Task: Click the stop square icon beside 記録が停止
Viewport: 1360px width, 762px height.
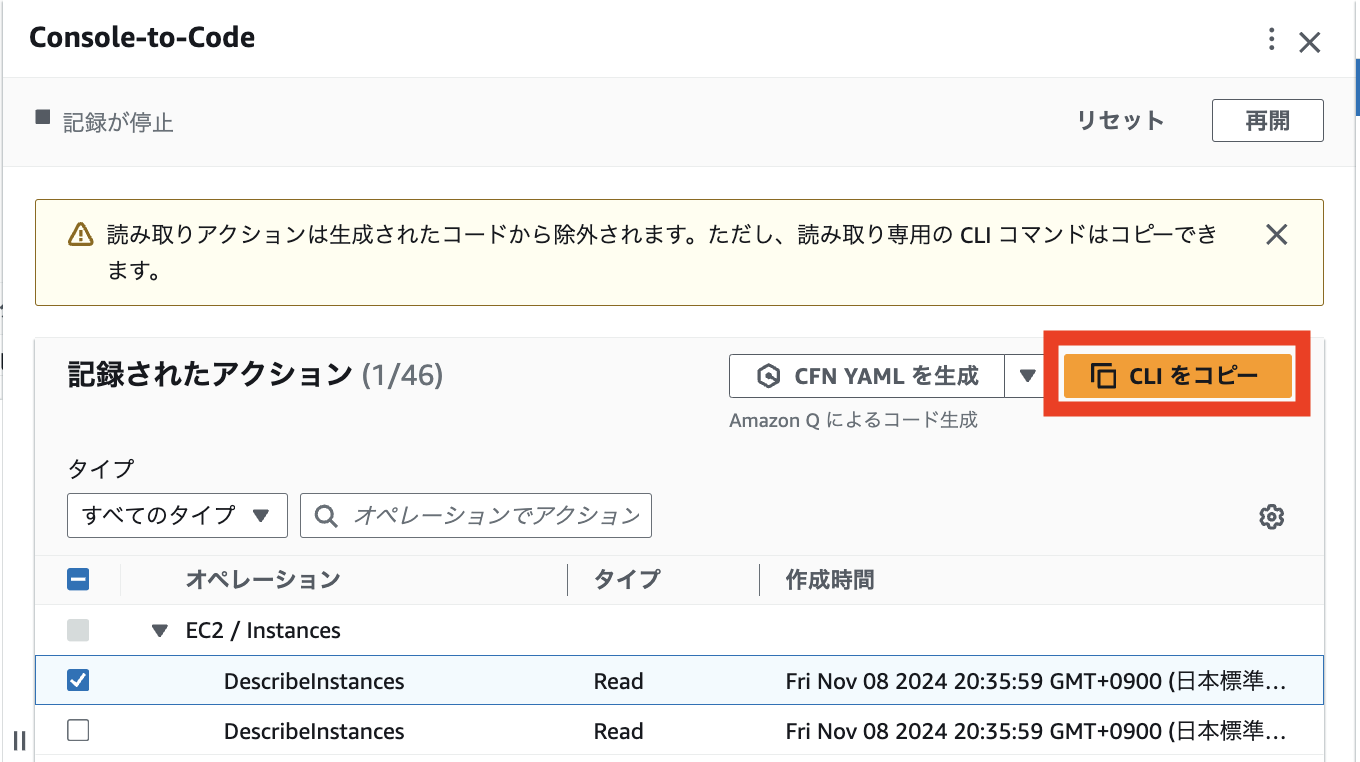Action: [x=42, y=117]
